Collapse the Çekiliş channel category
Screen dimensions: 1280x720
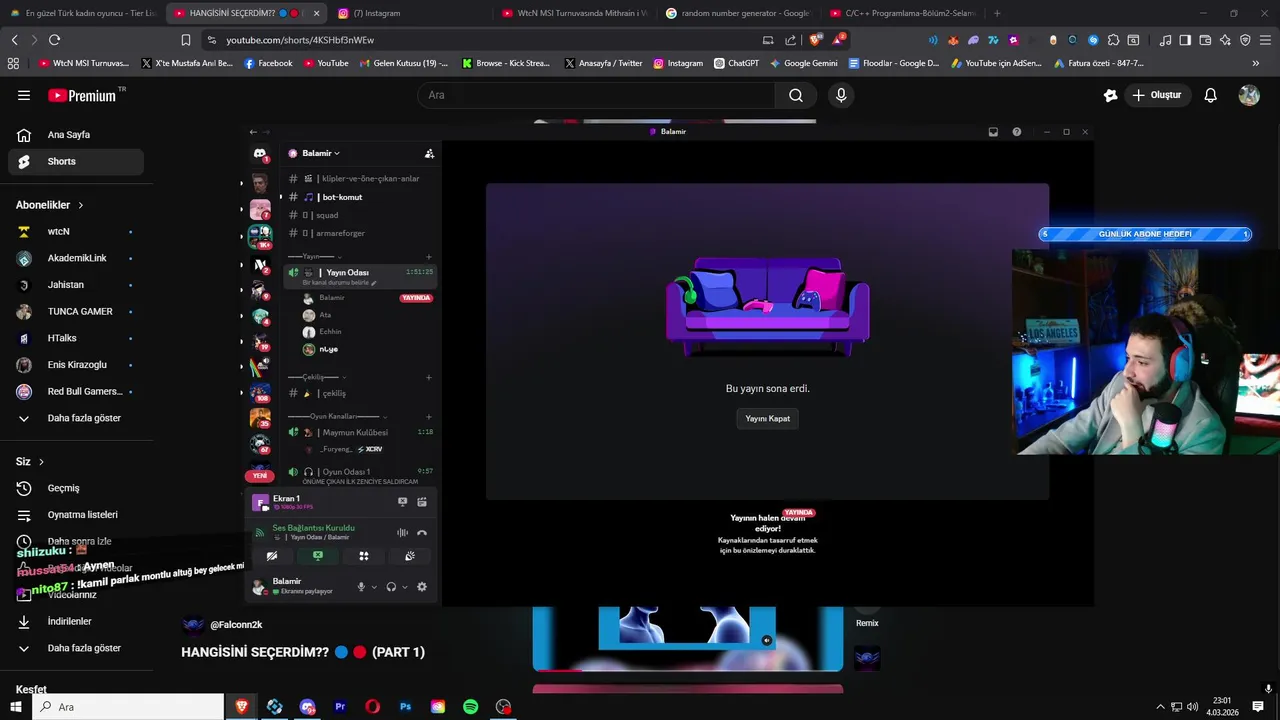pyautogui.click(x=317, y=377)
